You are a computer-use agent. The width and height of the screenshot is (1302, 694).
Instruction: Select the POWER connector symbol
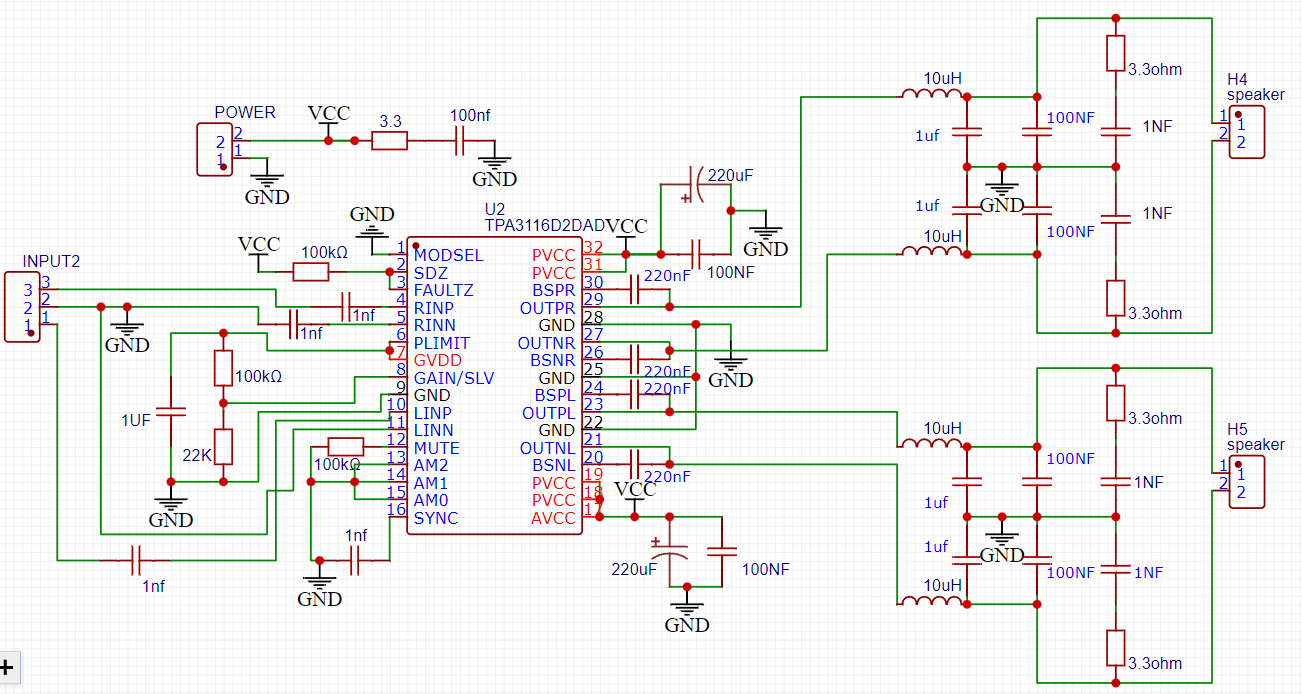[x=214, y=150]
